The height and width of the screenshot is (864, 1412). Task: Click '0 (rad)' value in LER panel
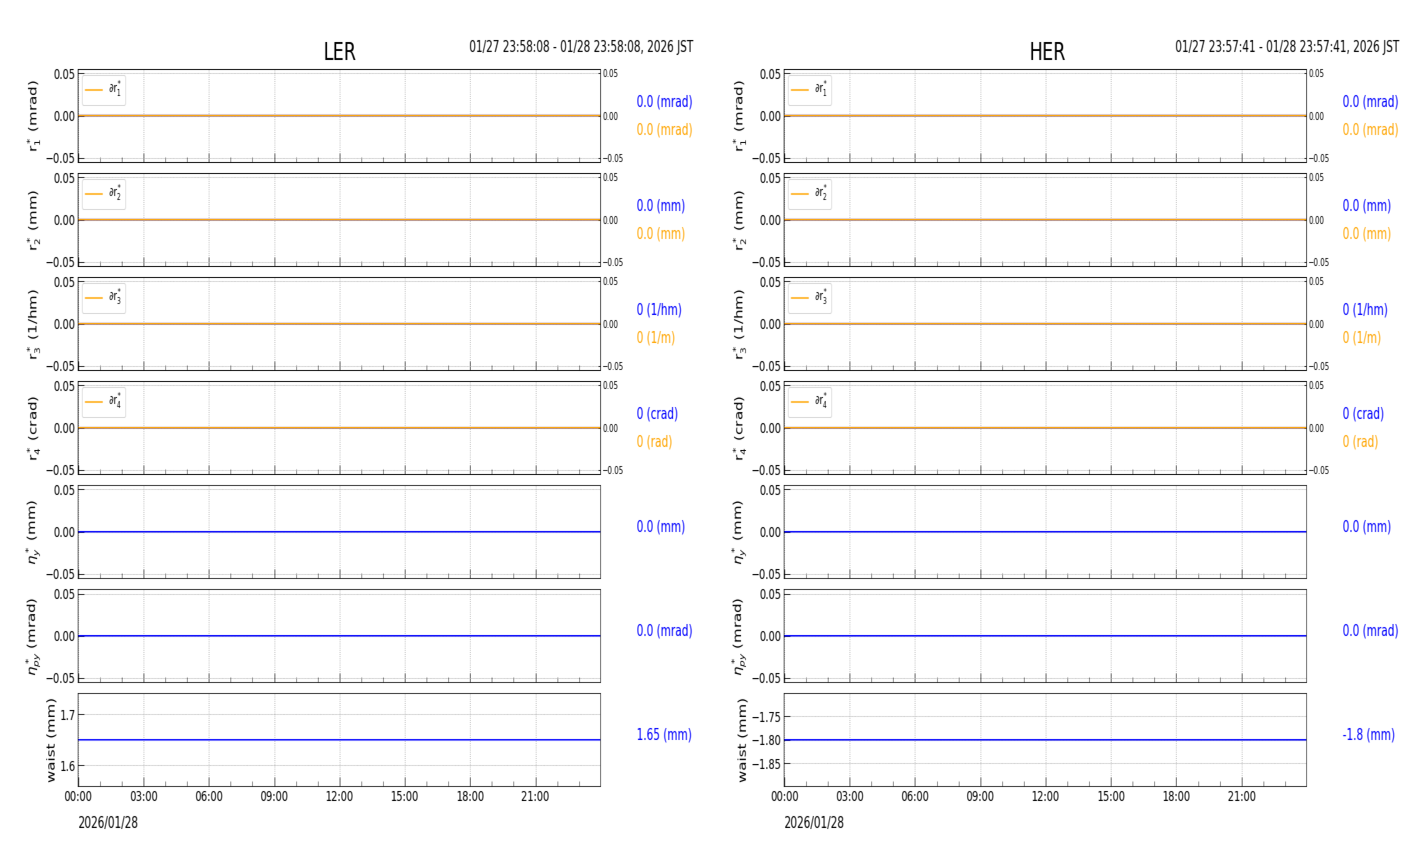654,442
